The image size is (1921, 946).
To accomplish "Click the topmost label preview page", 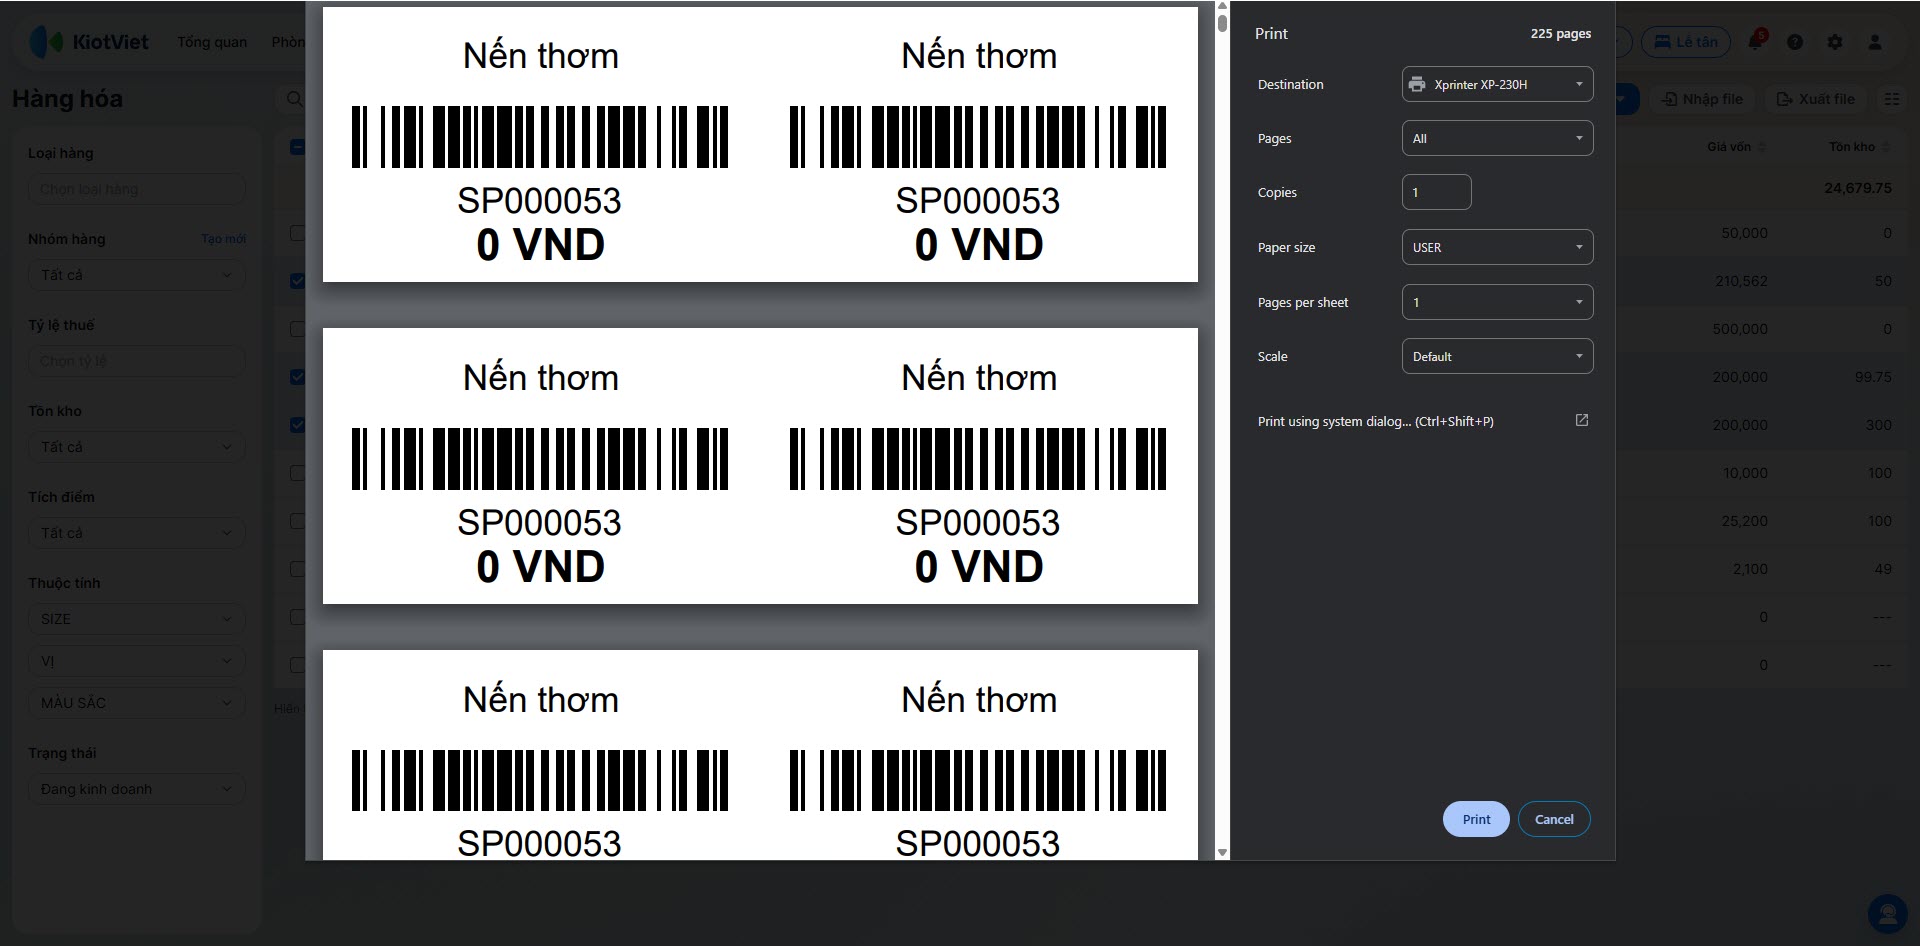I will click(x=760, y=144).
